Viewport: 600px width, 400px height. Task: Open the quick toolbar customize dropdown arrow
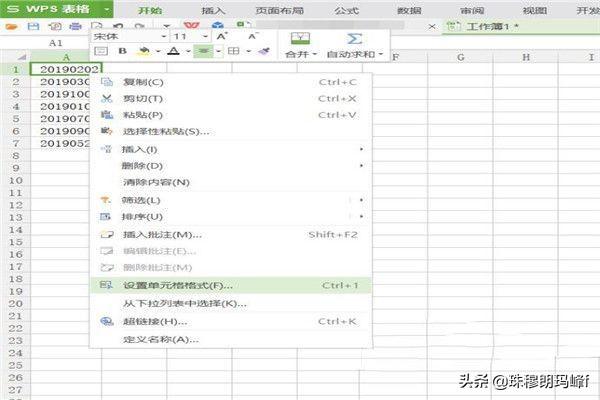pyautogui.click(x=166, y=26)
